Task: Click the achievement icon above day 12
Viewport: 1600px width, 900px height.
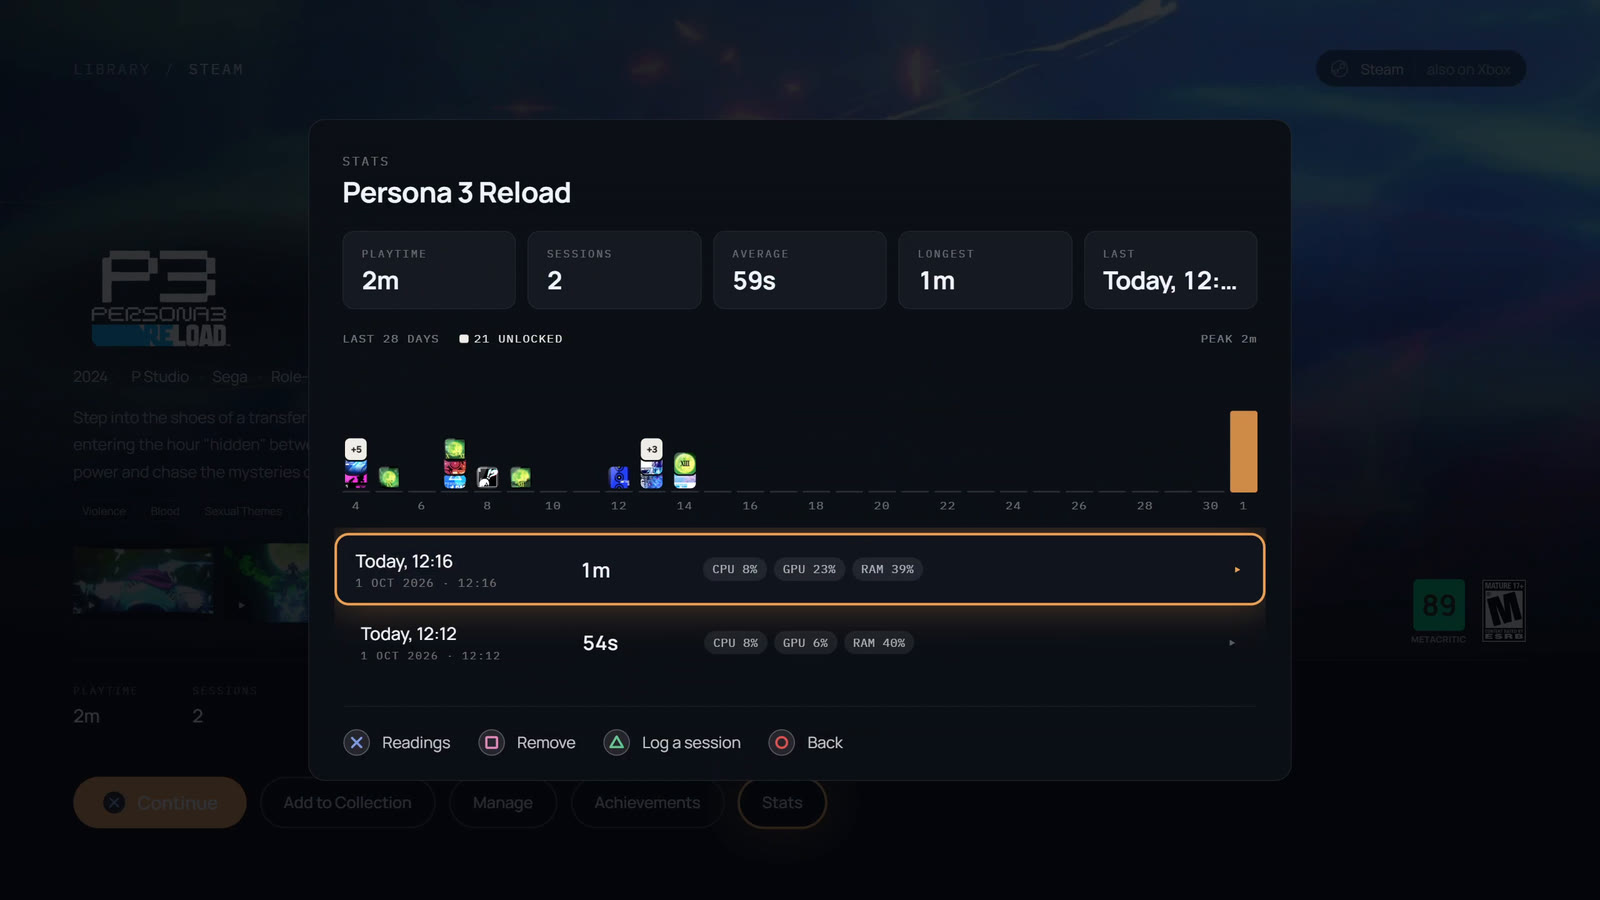Action: (619, 477)
